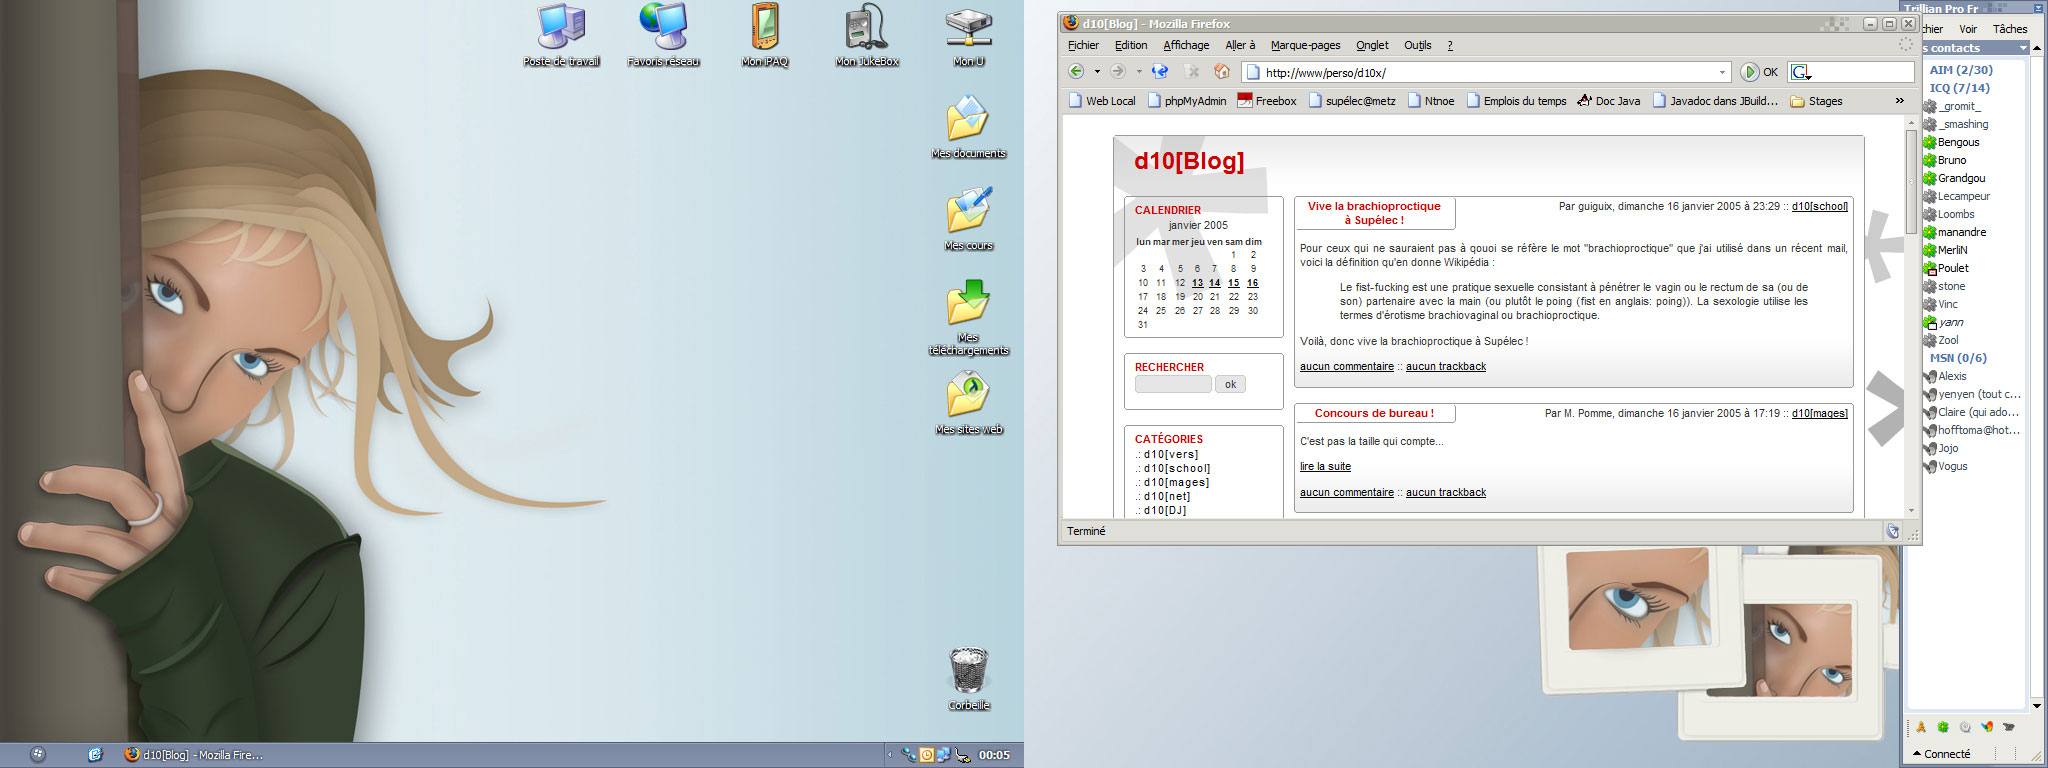Open the Back history dropdown arrow
This screenshot has height=768, width=2048.
[1097, 72]
